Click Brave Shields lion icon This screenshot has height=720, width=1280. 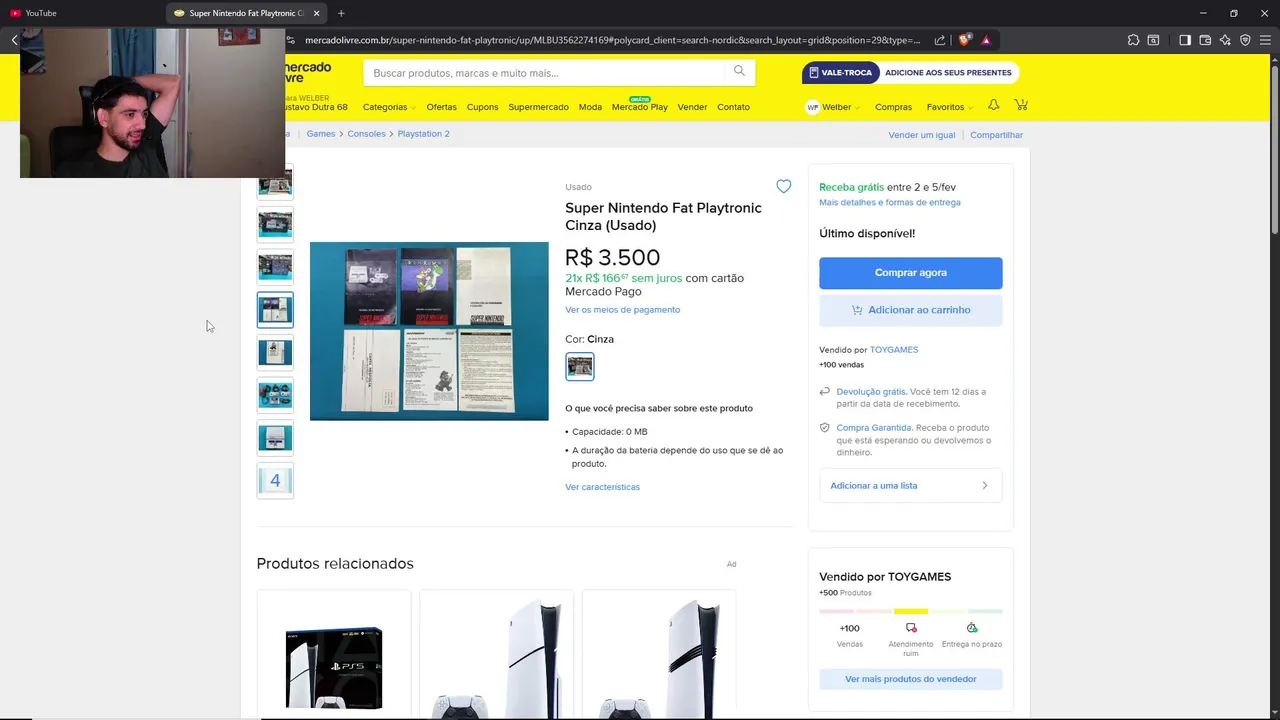[x=964, y=40]
